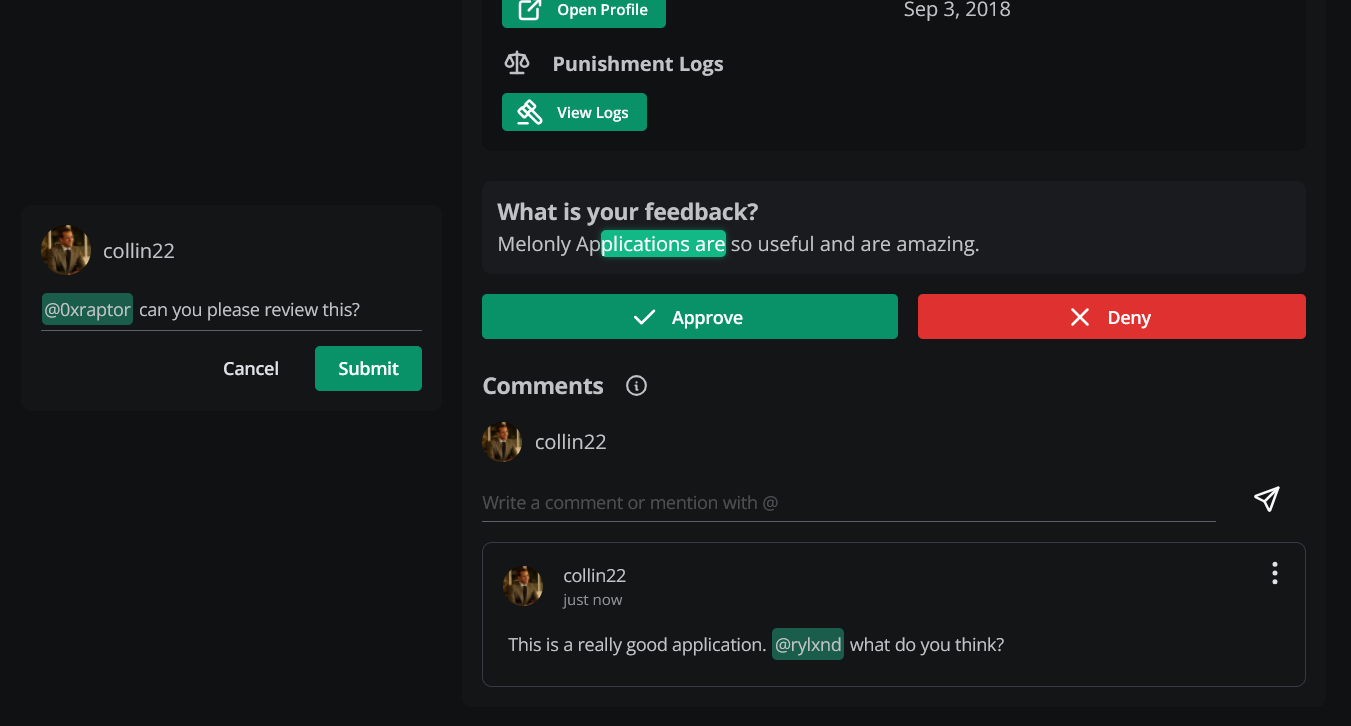Viewport: 1351px width, 726px height.
Task: Click collin22's avatar above the comment box
Action: click(502, 441)
